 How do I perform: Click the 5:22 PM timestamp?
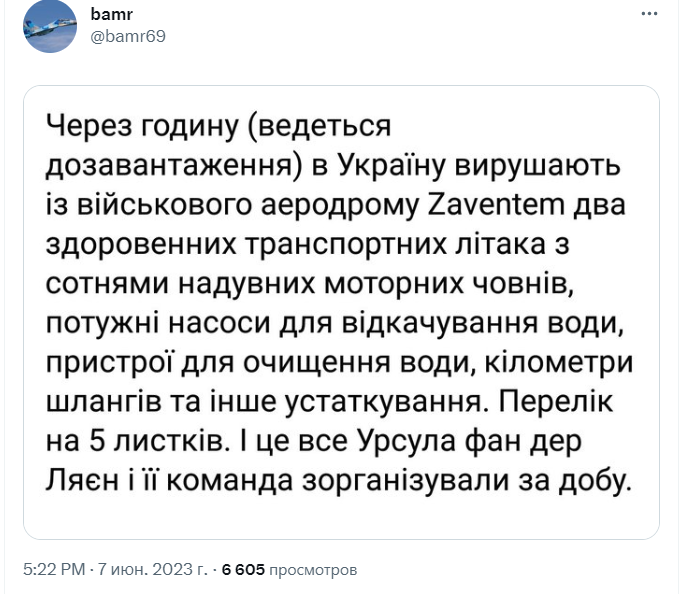click(x=54, y=570)
